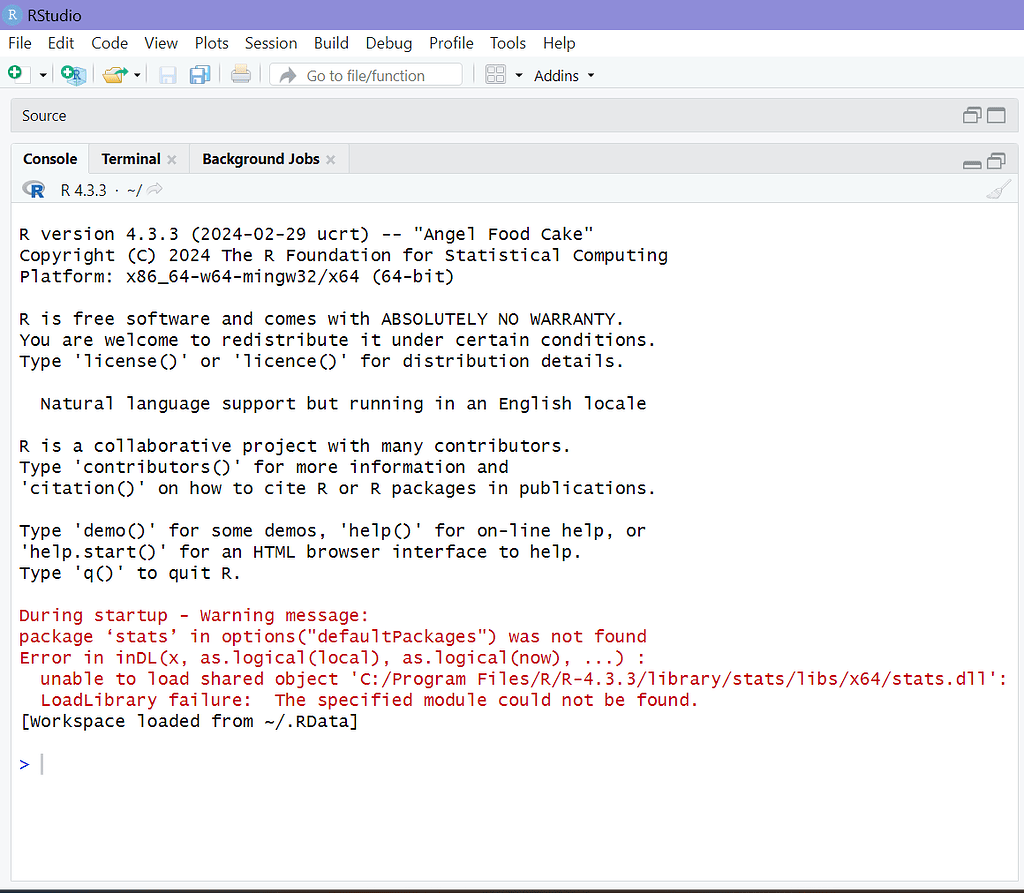Click the Save All documents icon
Screen dimensions: 1024x893
tap(200, 74)
